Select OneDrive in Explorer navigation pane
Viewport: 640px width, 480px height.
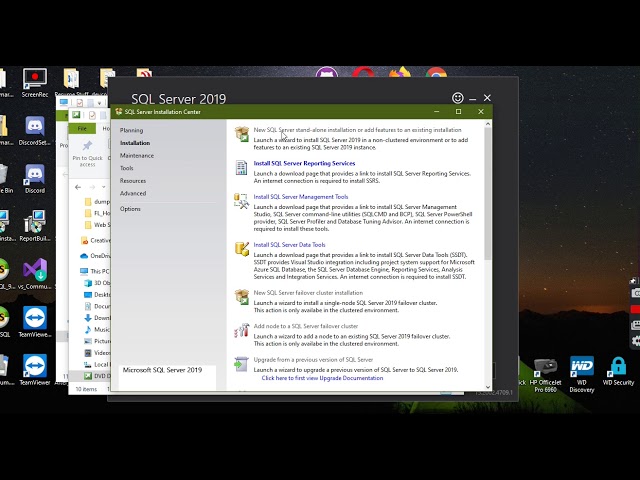96,256
